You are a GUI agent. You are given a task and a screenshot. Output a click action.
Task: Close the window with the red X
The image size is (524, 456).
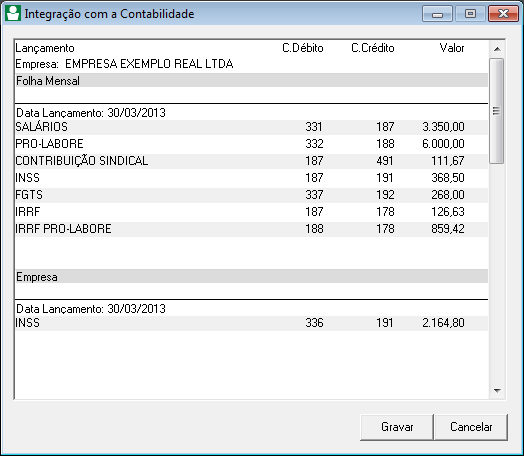point(503,14)
